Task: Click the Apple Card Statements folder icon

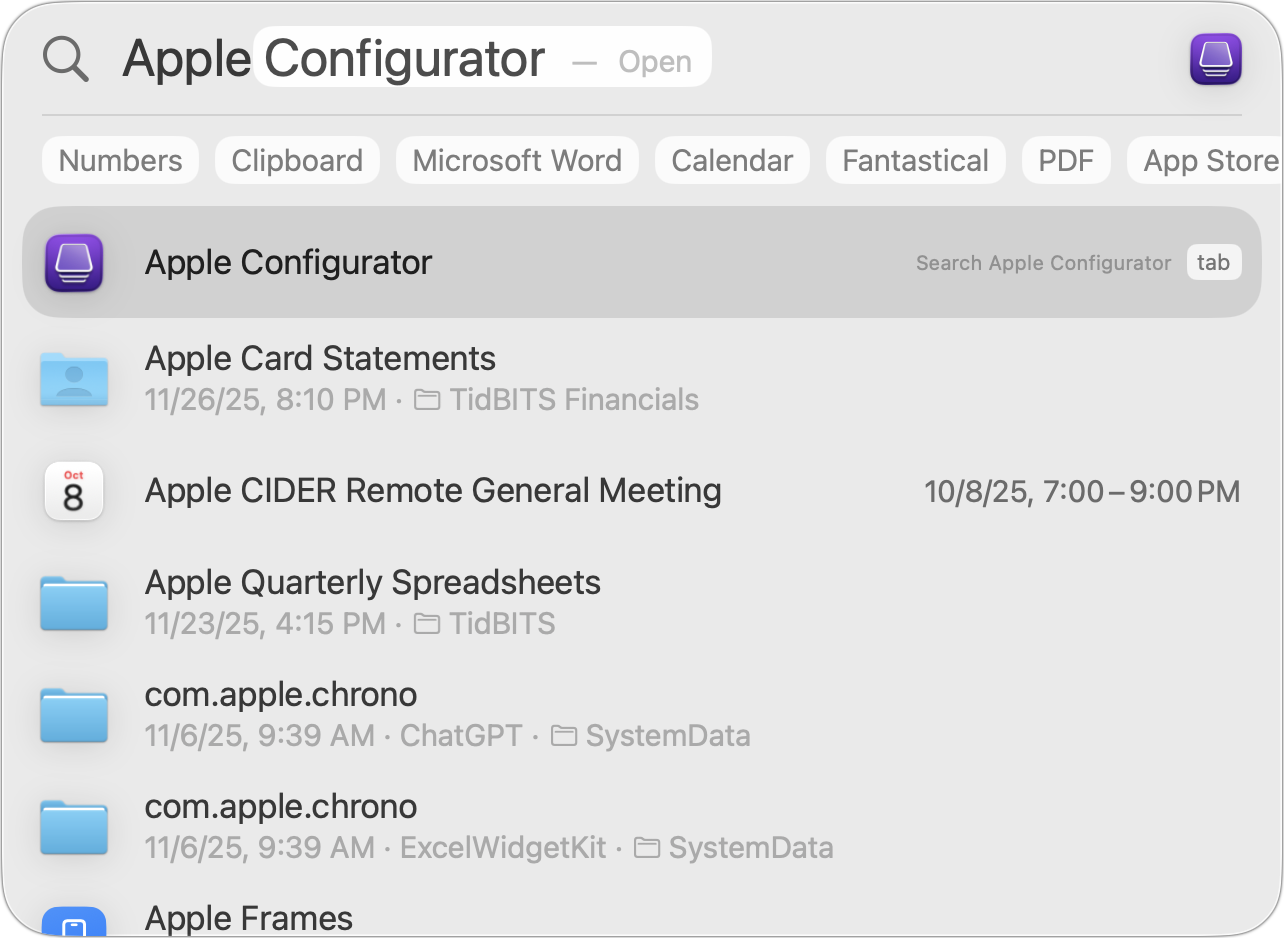Action: (74, 379)
